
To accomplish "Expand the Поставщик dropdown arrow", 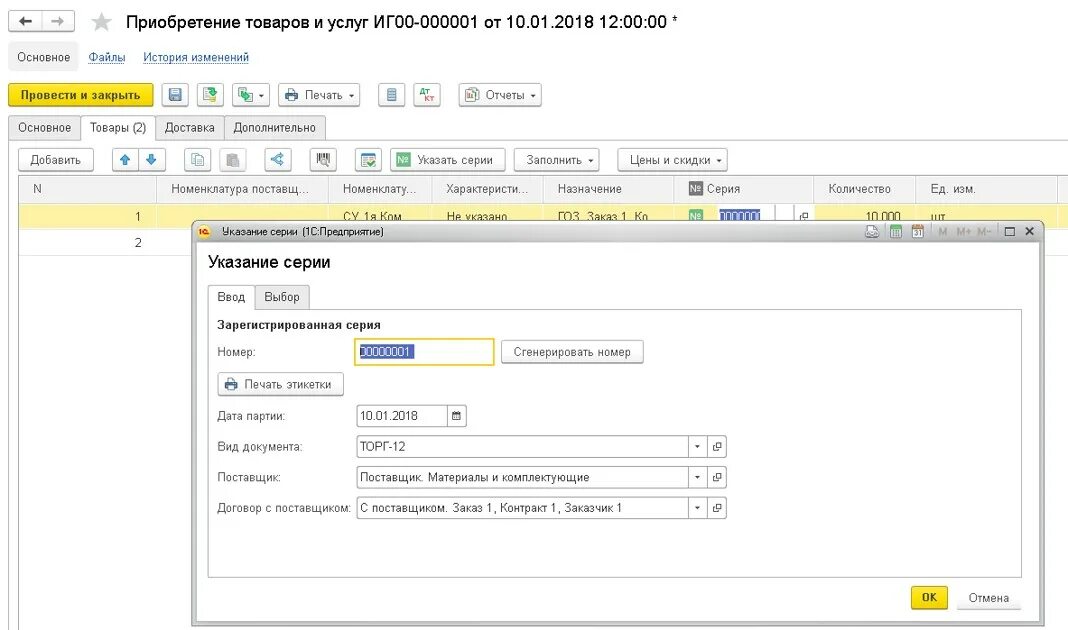I will pos(697,477).
